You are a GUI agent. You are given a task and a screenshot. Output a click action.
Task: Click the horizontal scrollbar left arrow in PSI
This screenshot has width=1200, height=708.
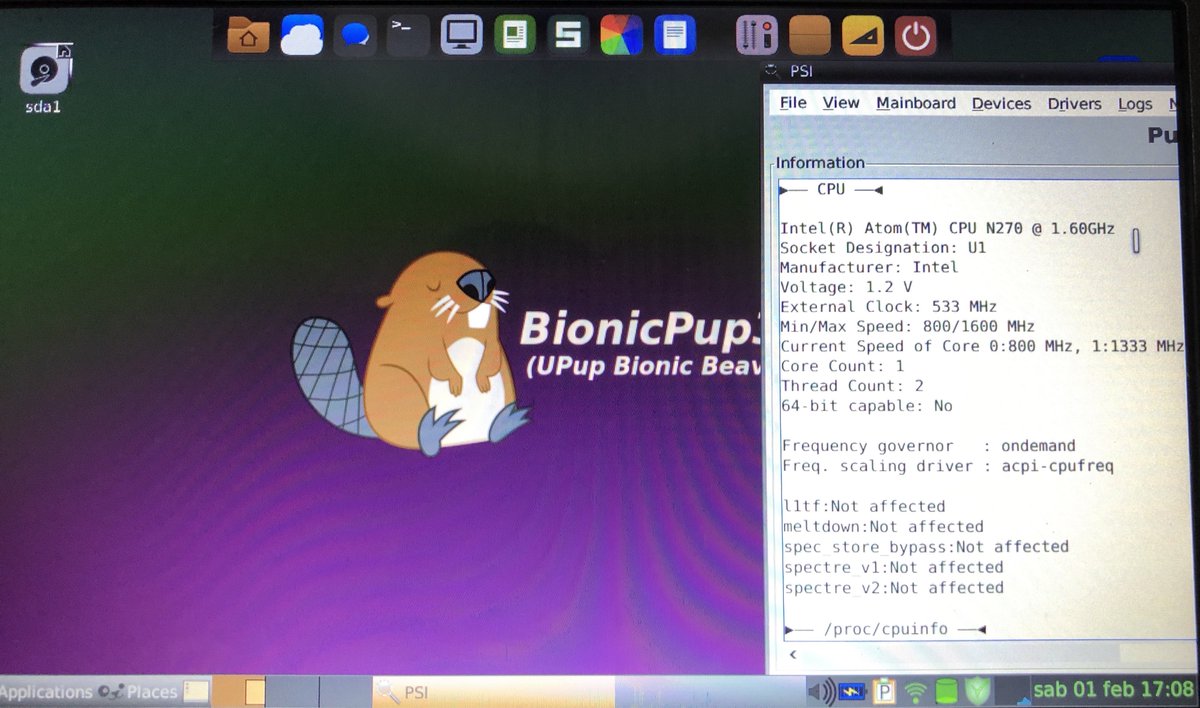point(793,655)
